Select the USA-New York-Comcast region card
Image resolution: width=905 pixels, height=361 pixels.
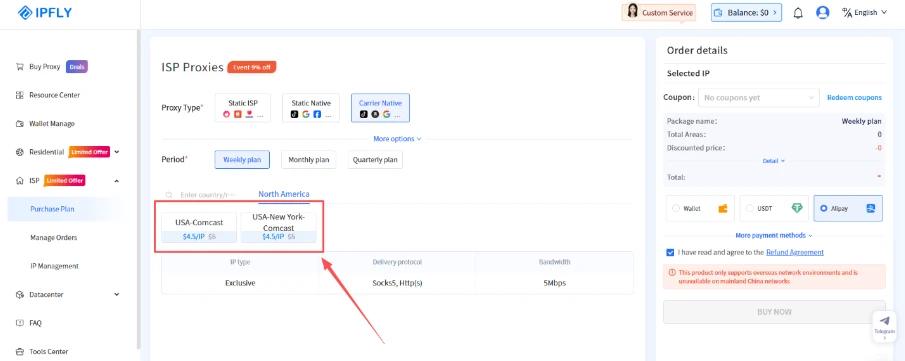point(279,228)
